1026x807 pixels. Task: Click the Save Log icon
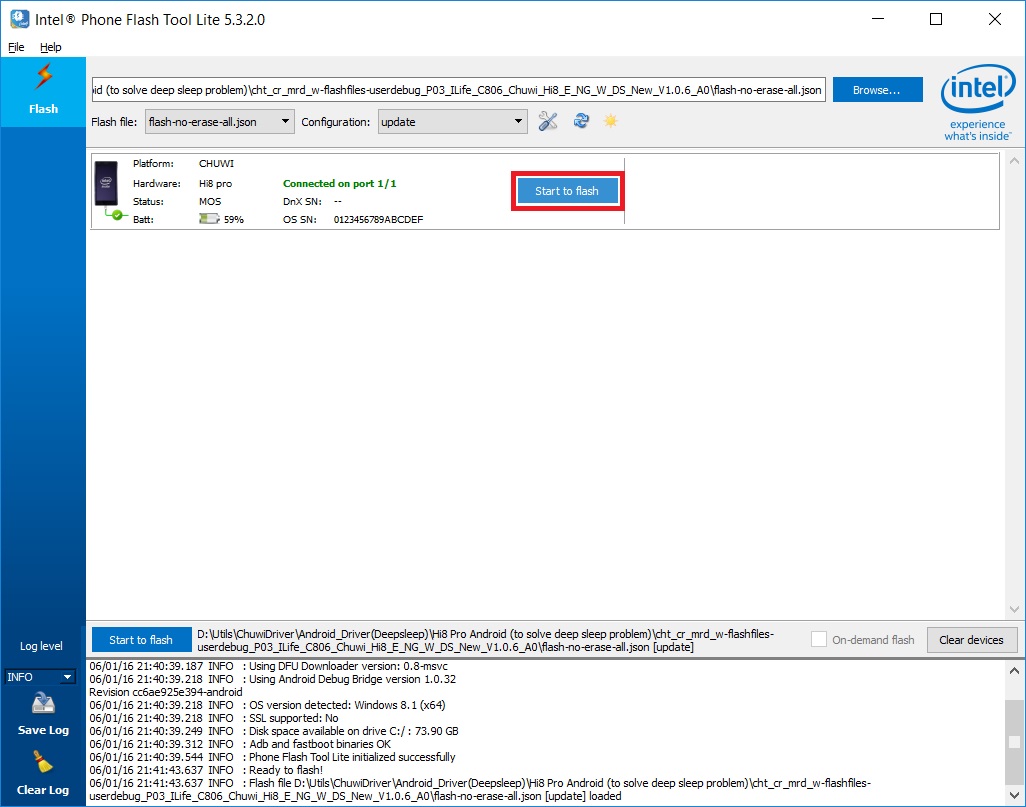coord(43,704)
